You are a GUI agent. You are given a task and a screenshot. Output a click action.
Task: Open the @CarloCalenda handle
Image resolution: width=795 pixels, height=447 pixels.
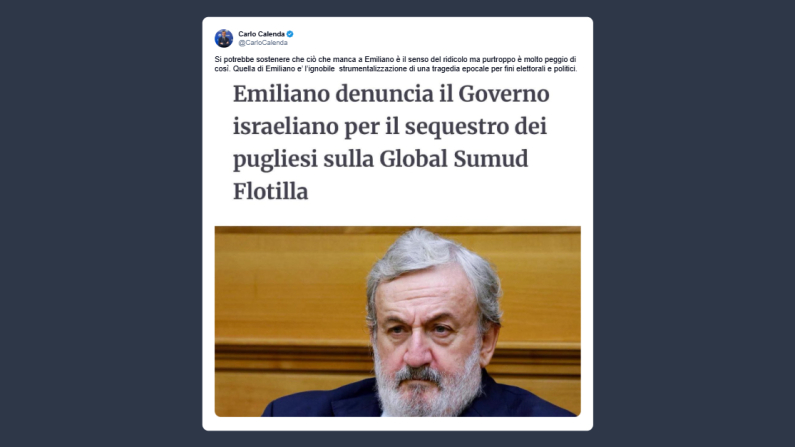pyautogui.click(x=263, y=43)
